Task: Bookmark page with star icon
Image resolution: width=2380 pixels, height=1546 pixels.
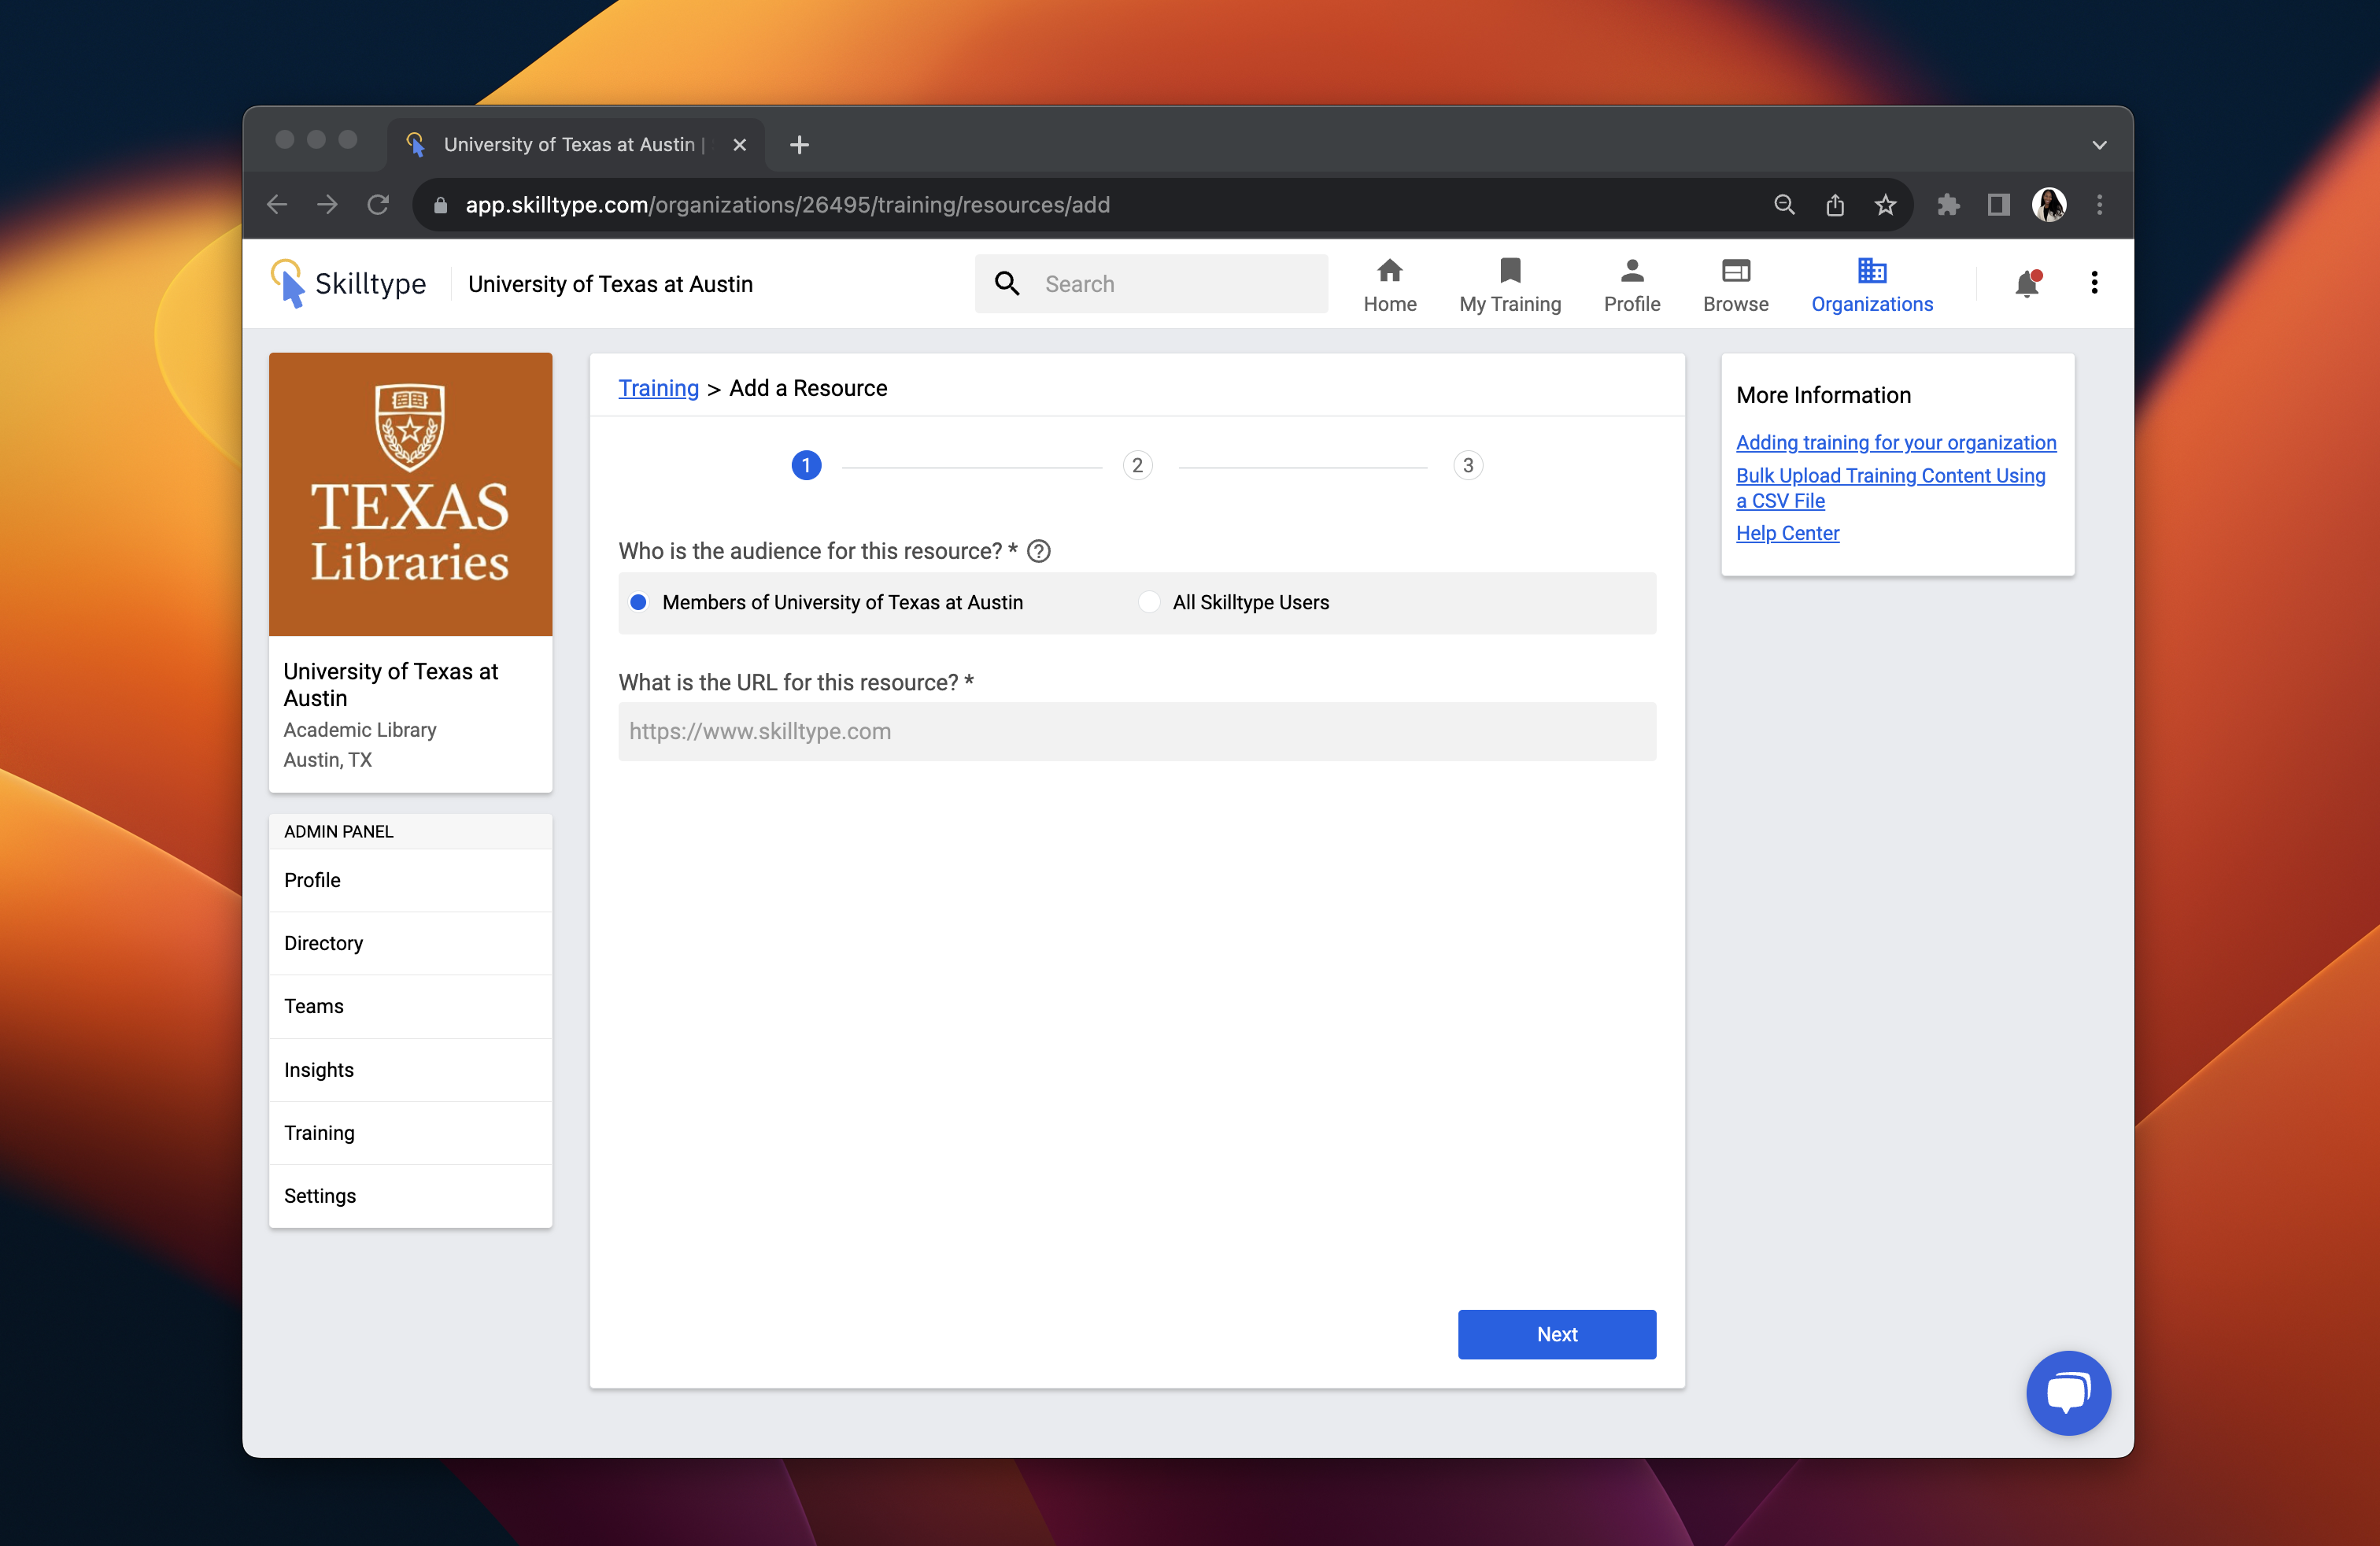Action: click(x=1885, y=205)
